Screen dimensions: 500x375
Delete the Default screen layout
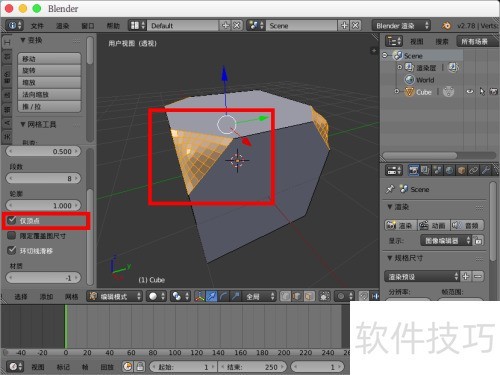tap(236, 25)
